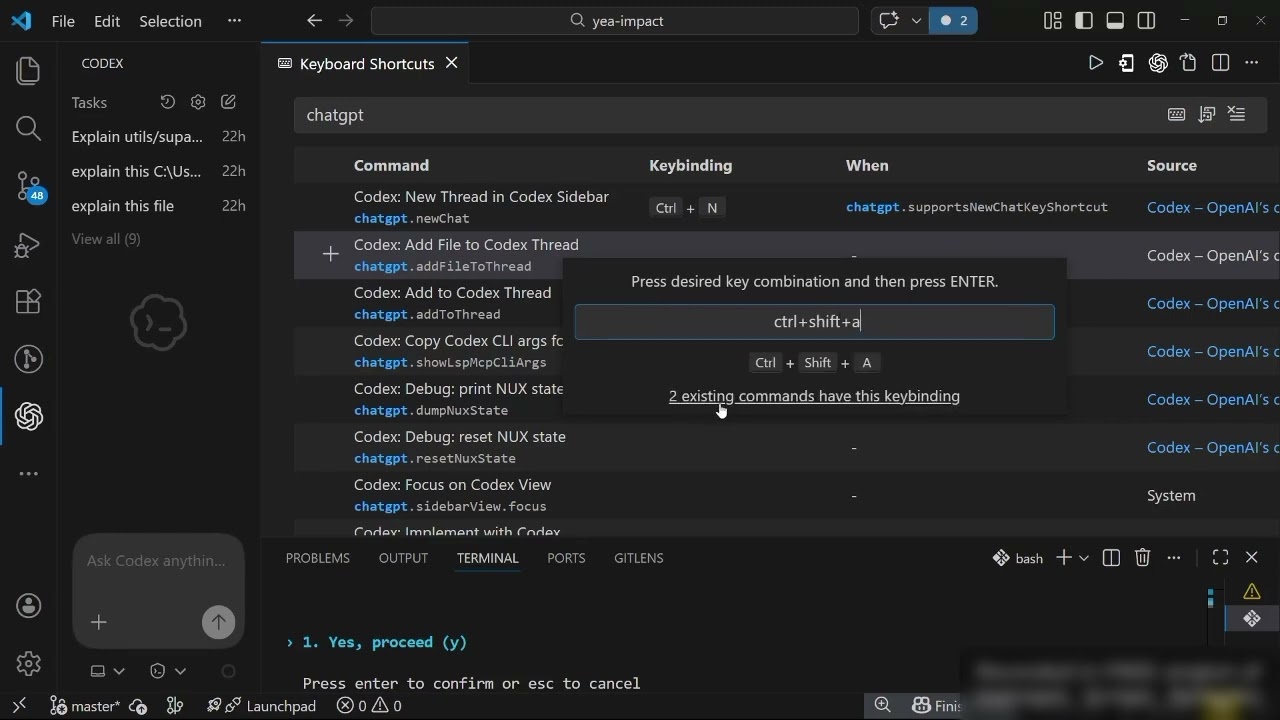This screenshot has width=1280, height=720.
Task: Split the editor to the right
Action: (1220, 63)
